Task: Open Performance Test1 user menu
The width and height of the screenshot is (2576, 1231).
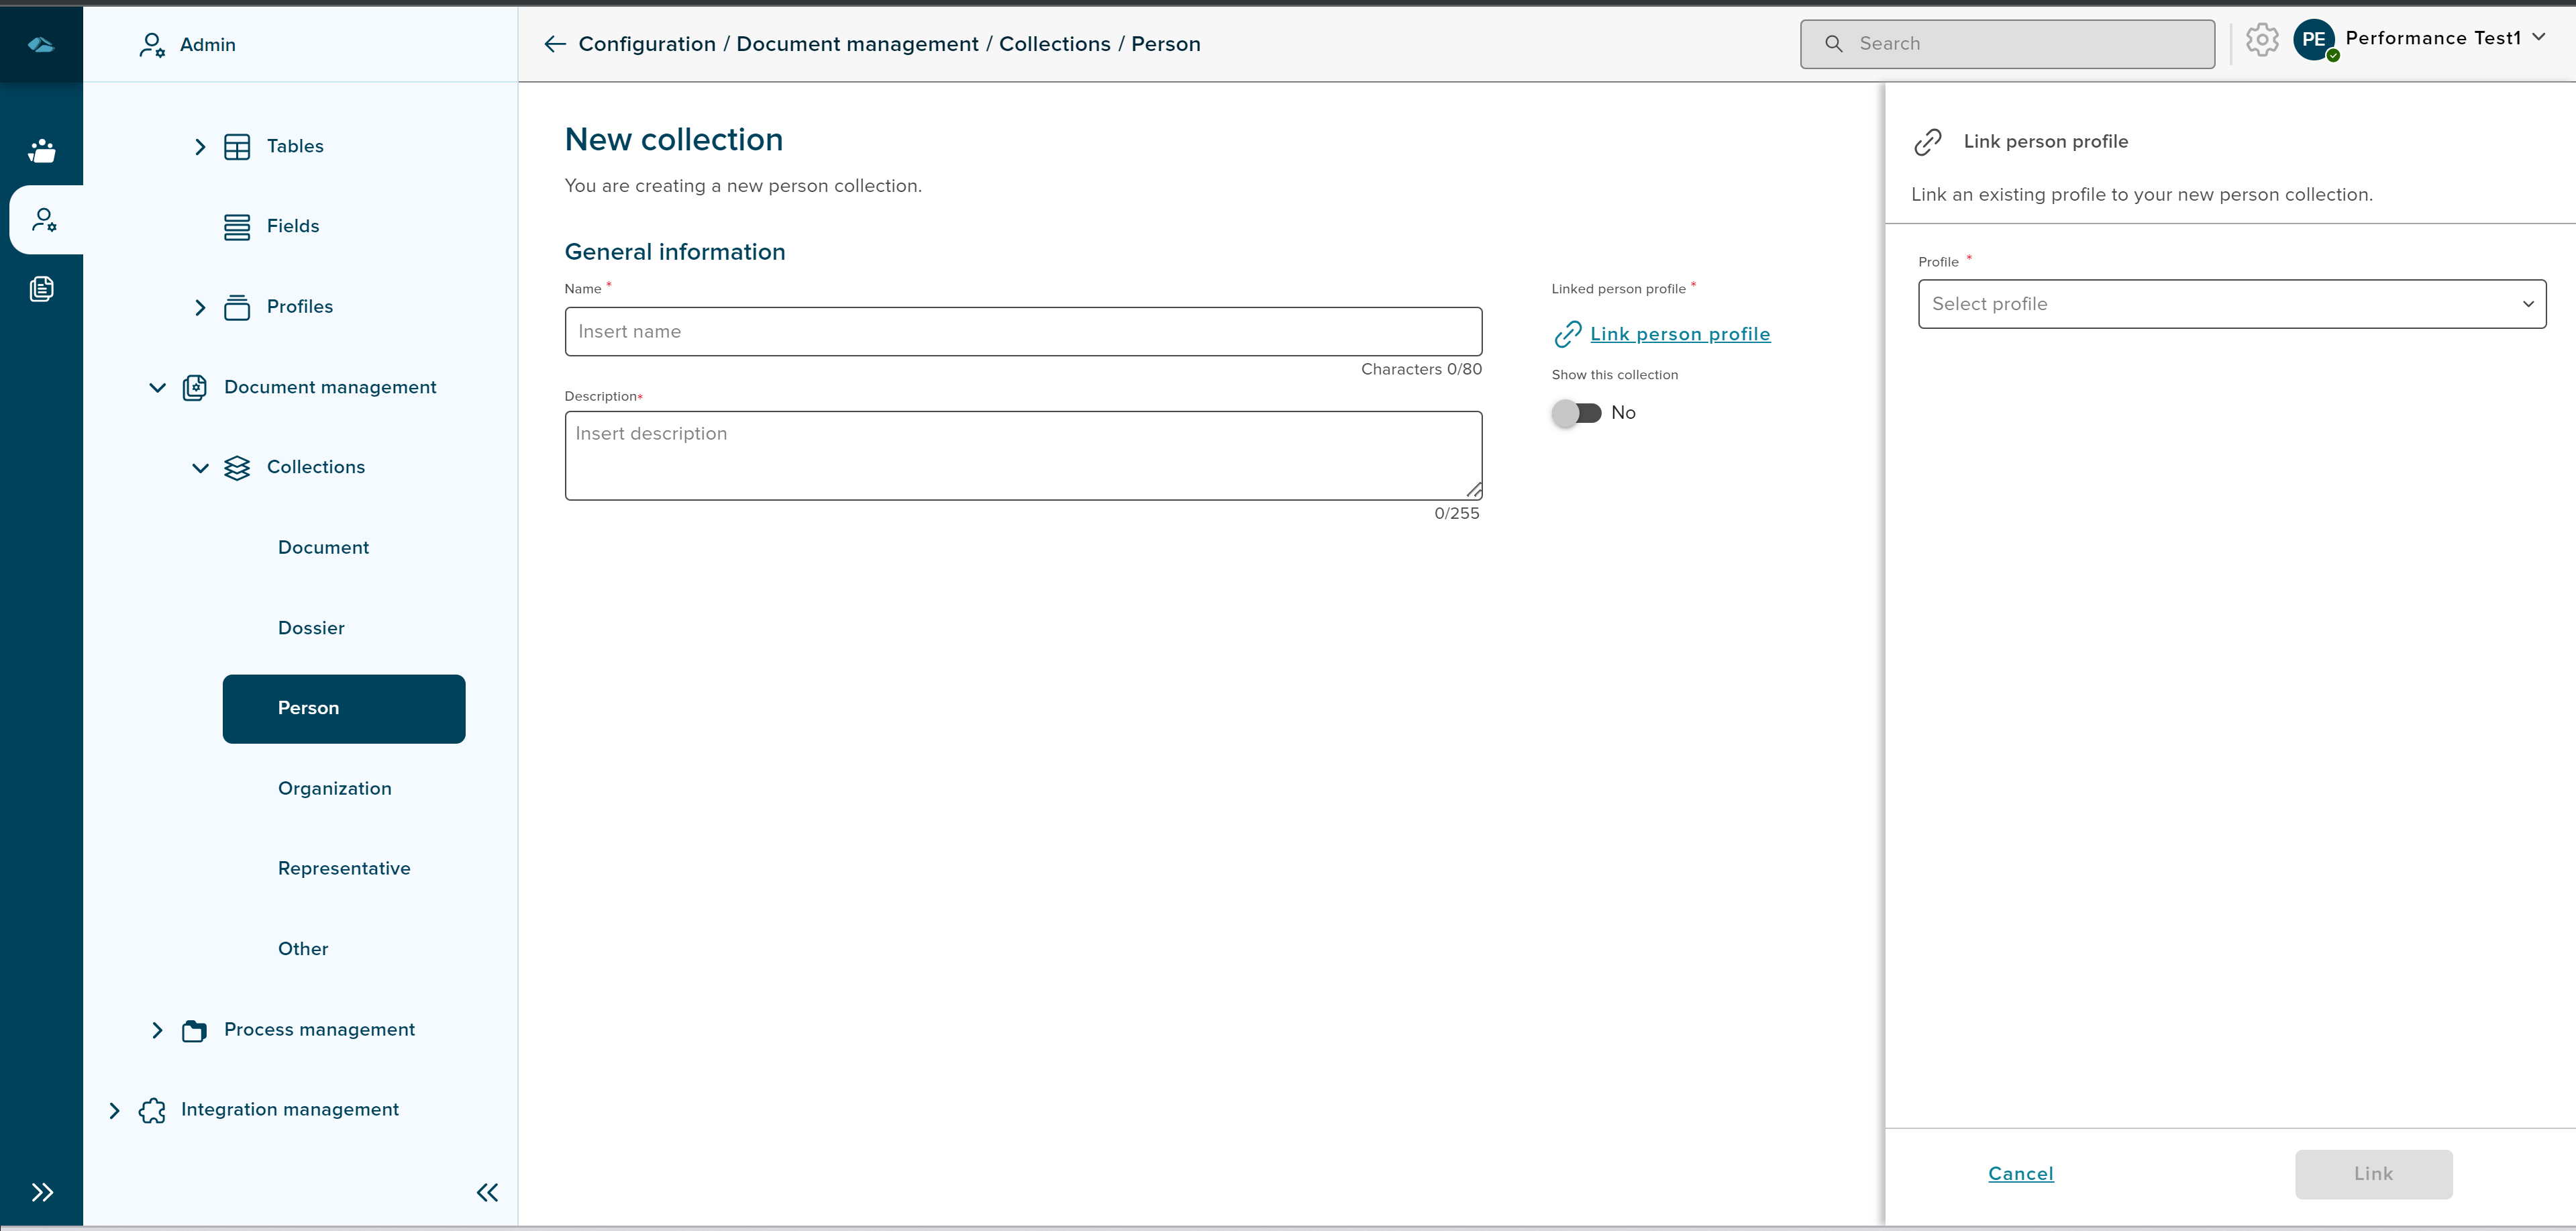Action: click(2445, 38)
